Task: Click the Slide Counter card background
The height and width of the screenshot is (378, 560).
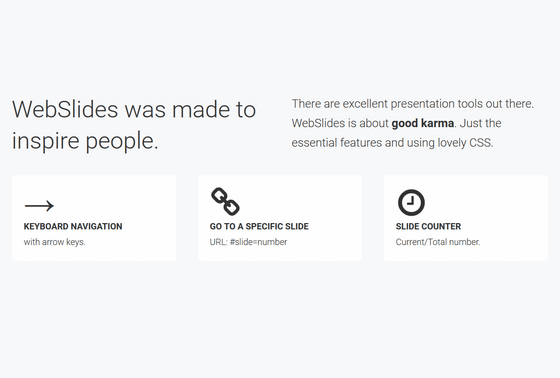Action: pyautogui.click(x=466, y=218)
